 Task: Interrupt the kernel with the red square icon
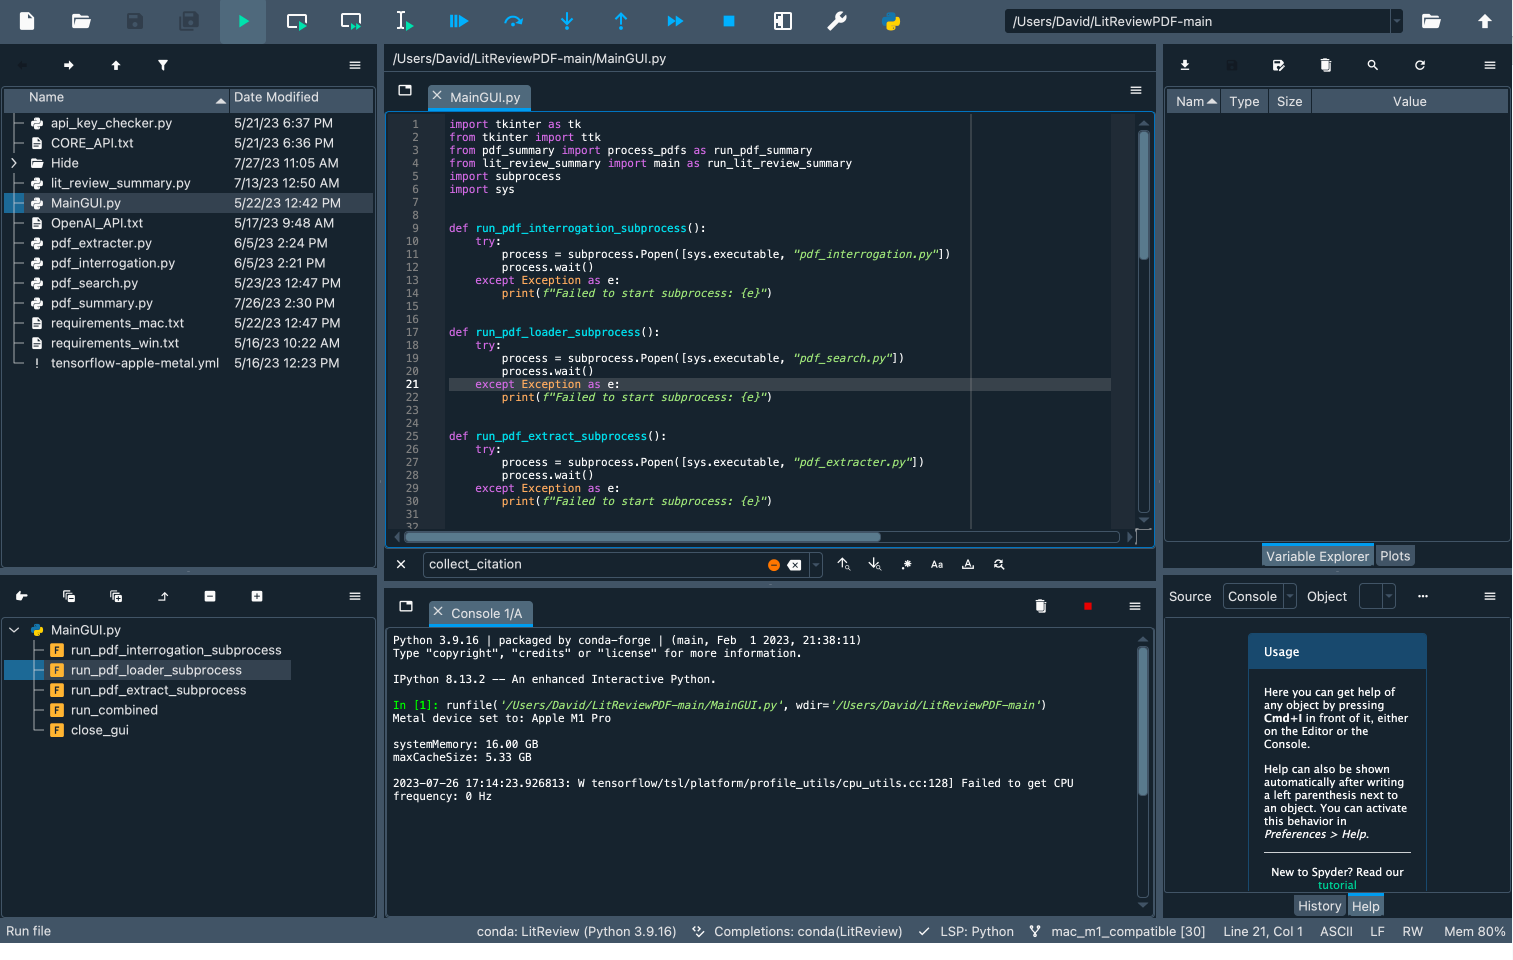pos(1087,606)
